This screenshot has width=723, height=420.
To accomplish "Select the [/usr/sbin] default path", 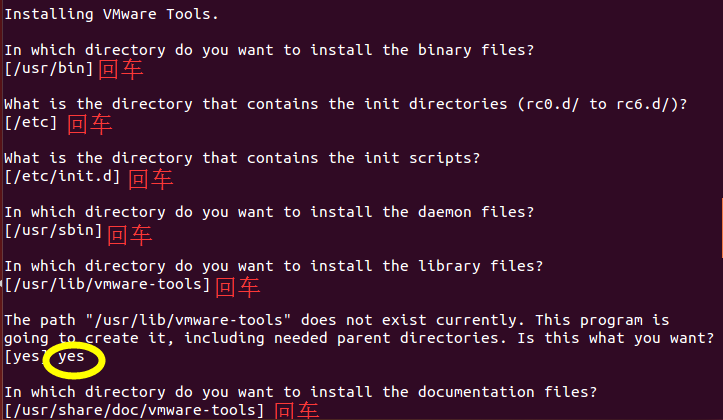I will [x=53, y=231].
